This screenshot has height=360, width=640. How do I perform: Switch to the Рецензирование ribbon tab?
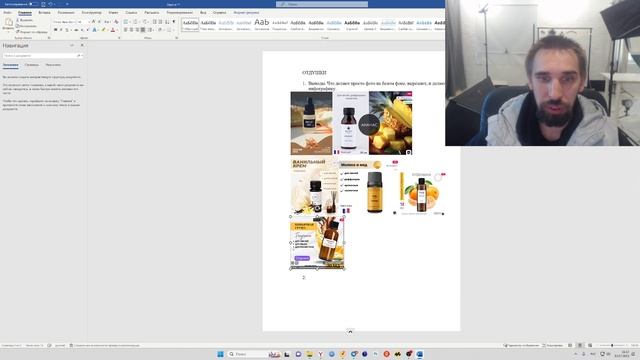tap(180, 13)
